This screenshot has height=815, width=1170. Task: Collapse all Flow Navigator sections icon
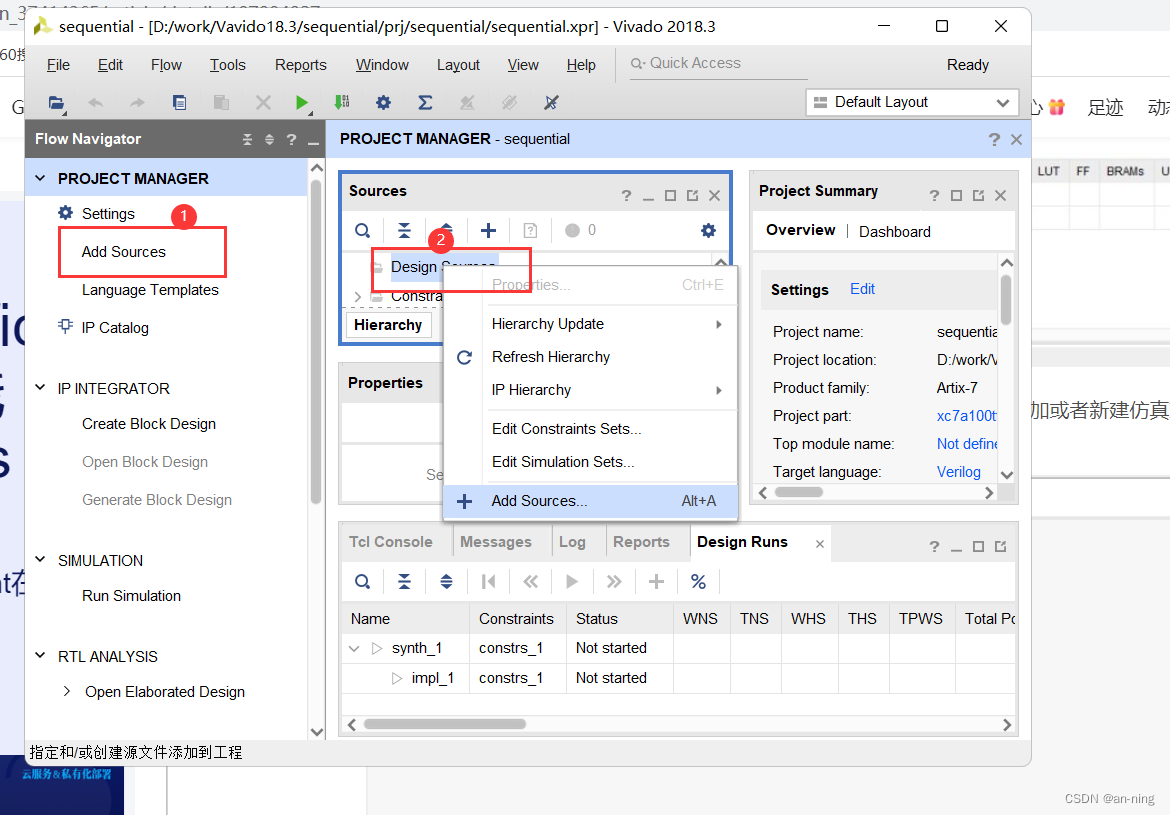pyautogui.click(x=248, y=140)
